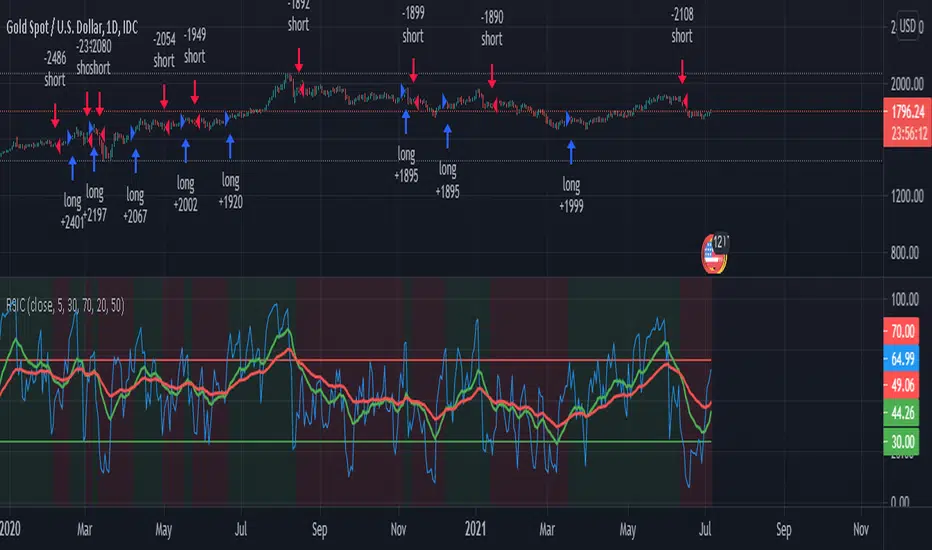Click the 800.00 price axis label
Viewport: 932px width, 550px height.
(904, 253)
